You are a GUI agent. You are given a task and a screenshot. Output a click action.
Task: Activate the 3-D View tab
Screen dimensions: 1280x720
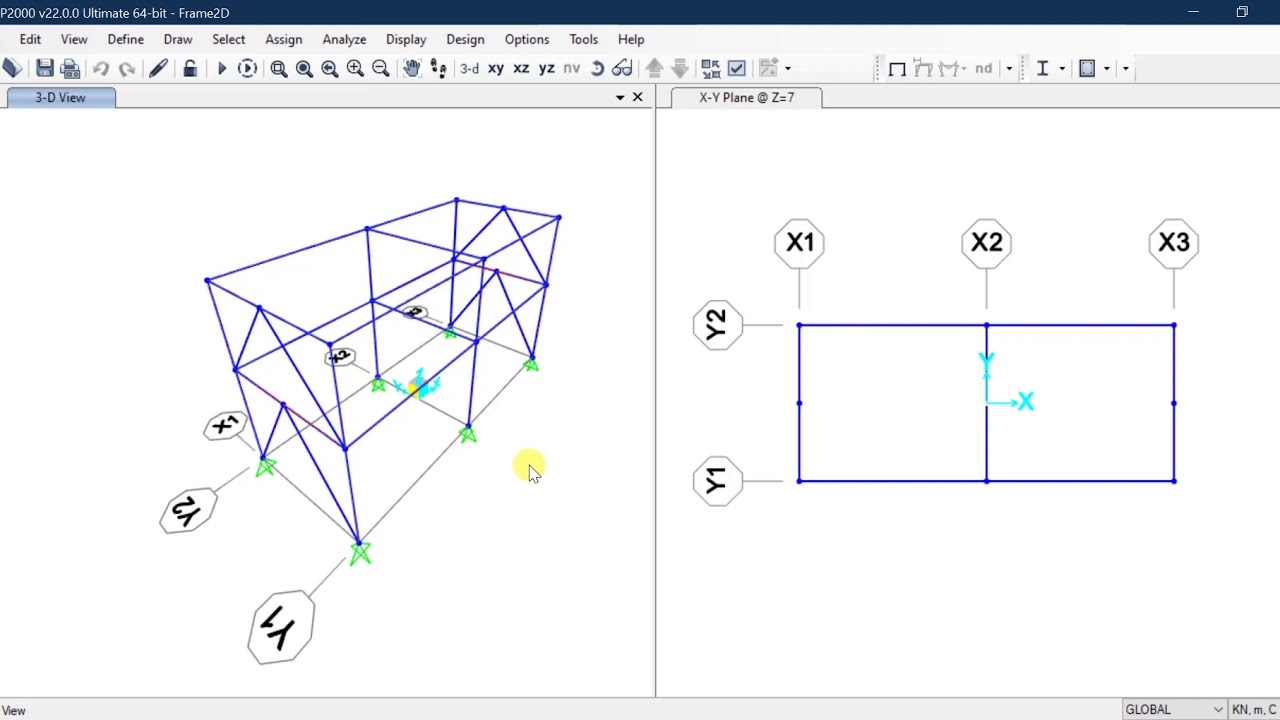point(61,97)
